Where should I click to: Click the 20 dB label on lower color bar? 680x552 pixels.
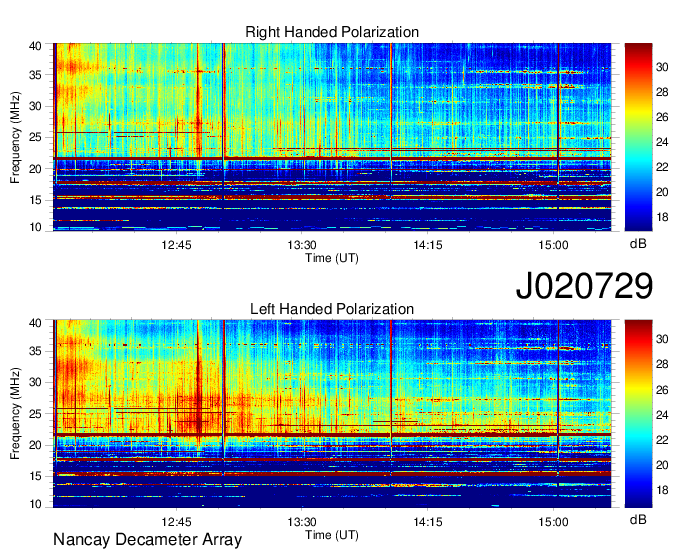pos(662,466)
